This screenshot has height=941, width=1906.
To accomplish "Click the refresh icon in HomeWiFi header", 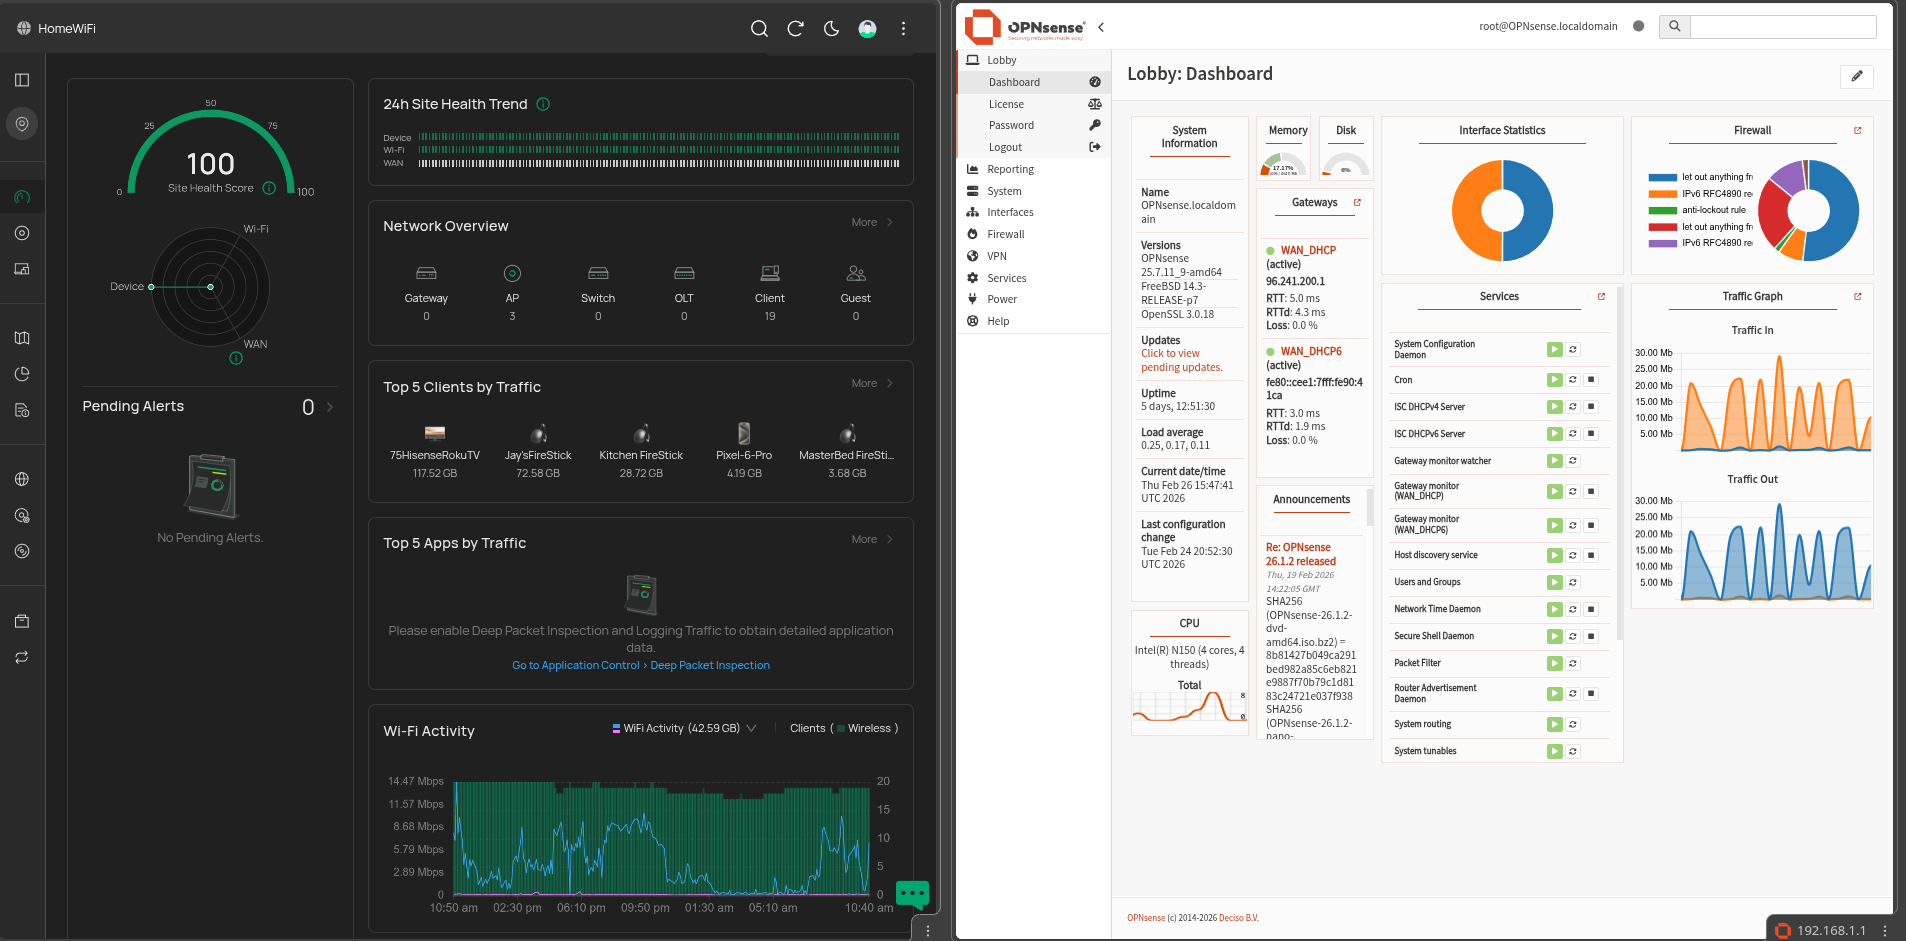I will coord(795,29).
